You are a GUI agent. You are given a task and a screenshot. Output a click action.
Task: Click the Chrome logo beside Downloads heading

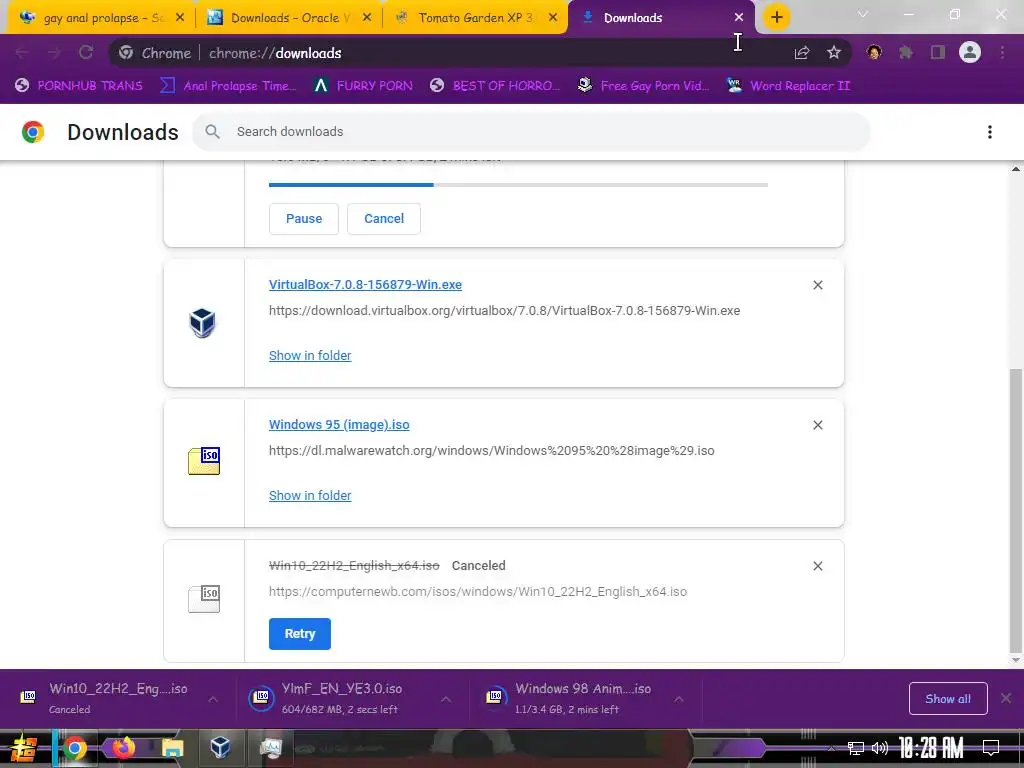coord(33,132)
